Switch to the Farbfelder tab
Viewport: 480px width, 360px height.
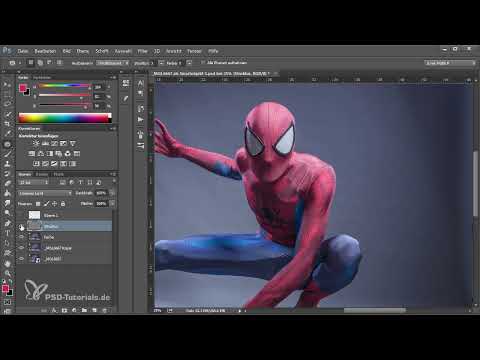point(42,77)
